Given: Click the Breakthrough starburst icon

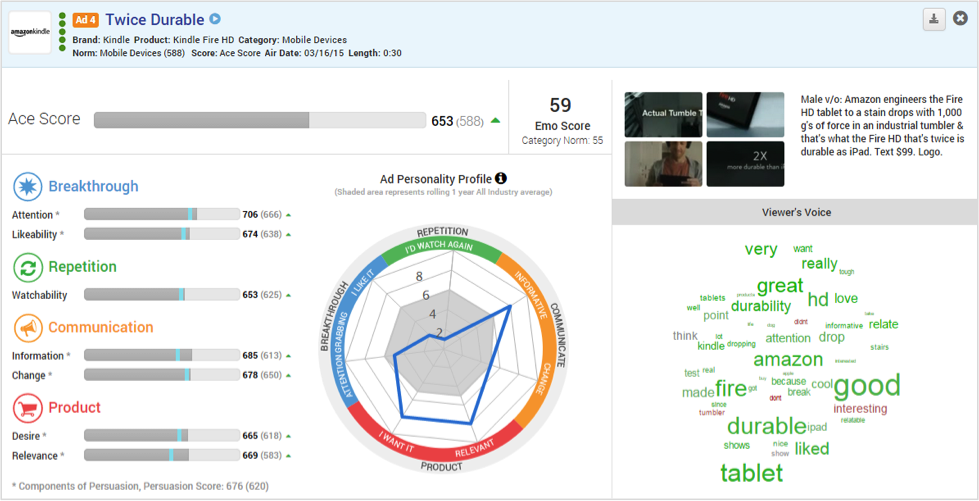Looking at the screenshot, I should [x=27, y=187].
